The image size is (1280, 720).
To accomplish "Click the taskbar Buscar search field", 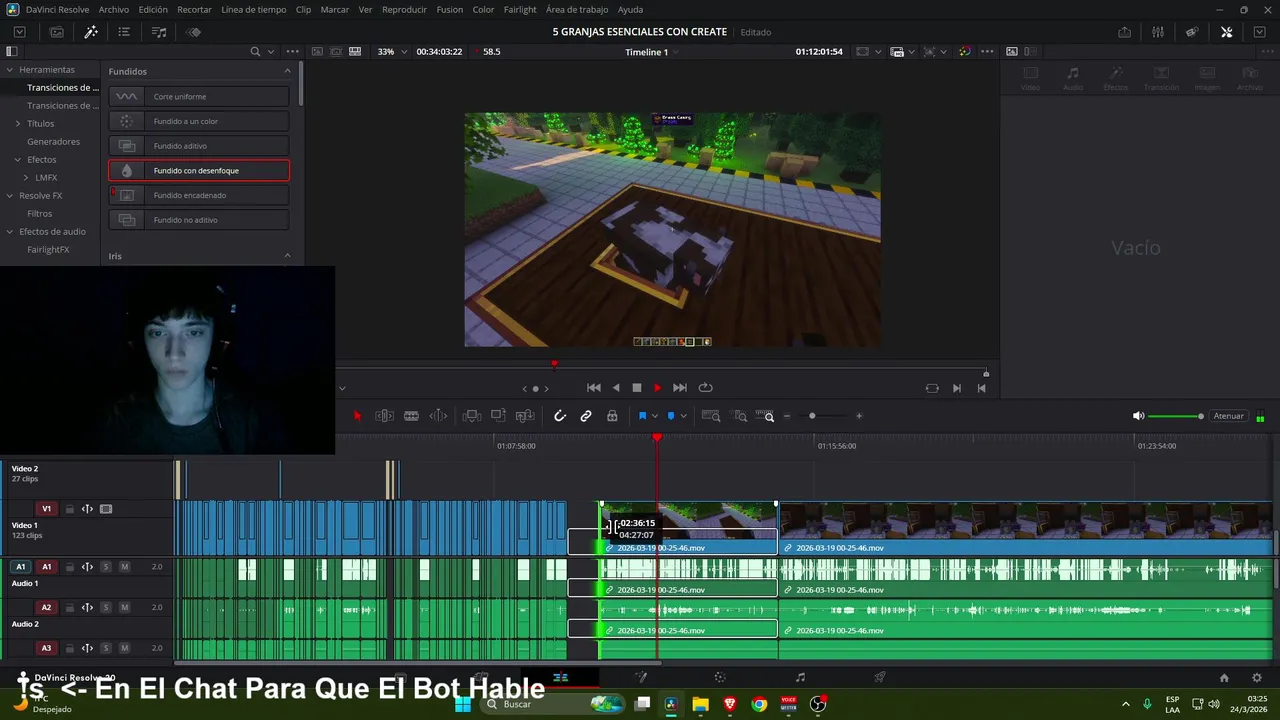I will point(555,704).
